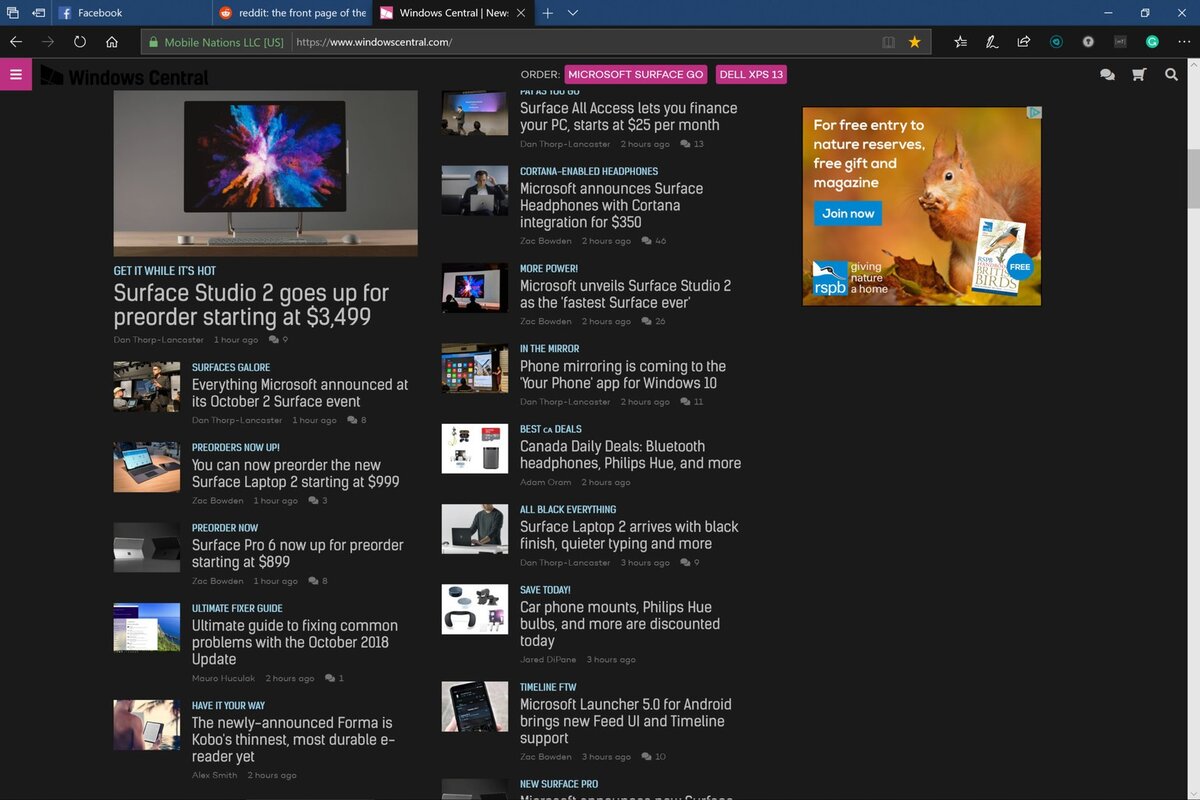Open Car phone mounts discount article

(x=620, y=624)
